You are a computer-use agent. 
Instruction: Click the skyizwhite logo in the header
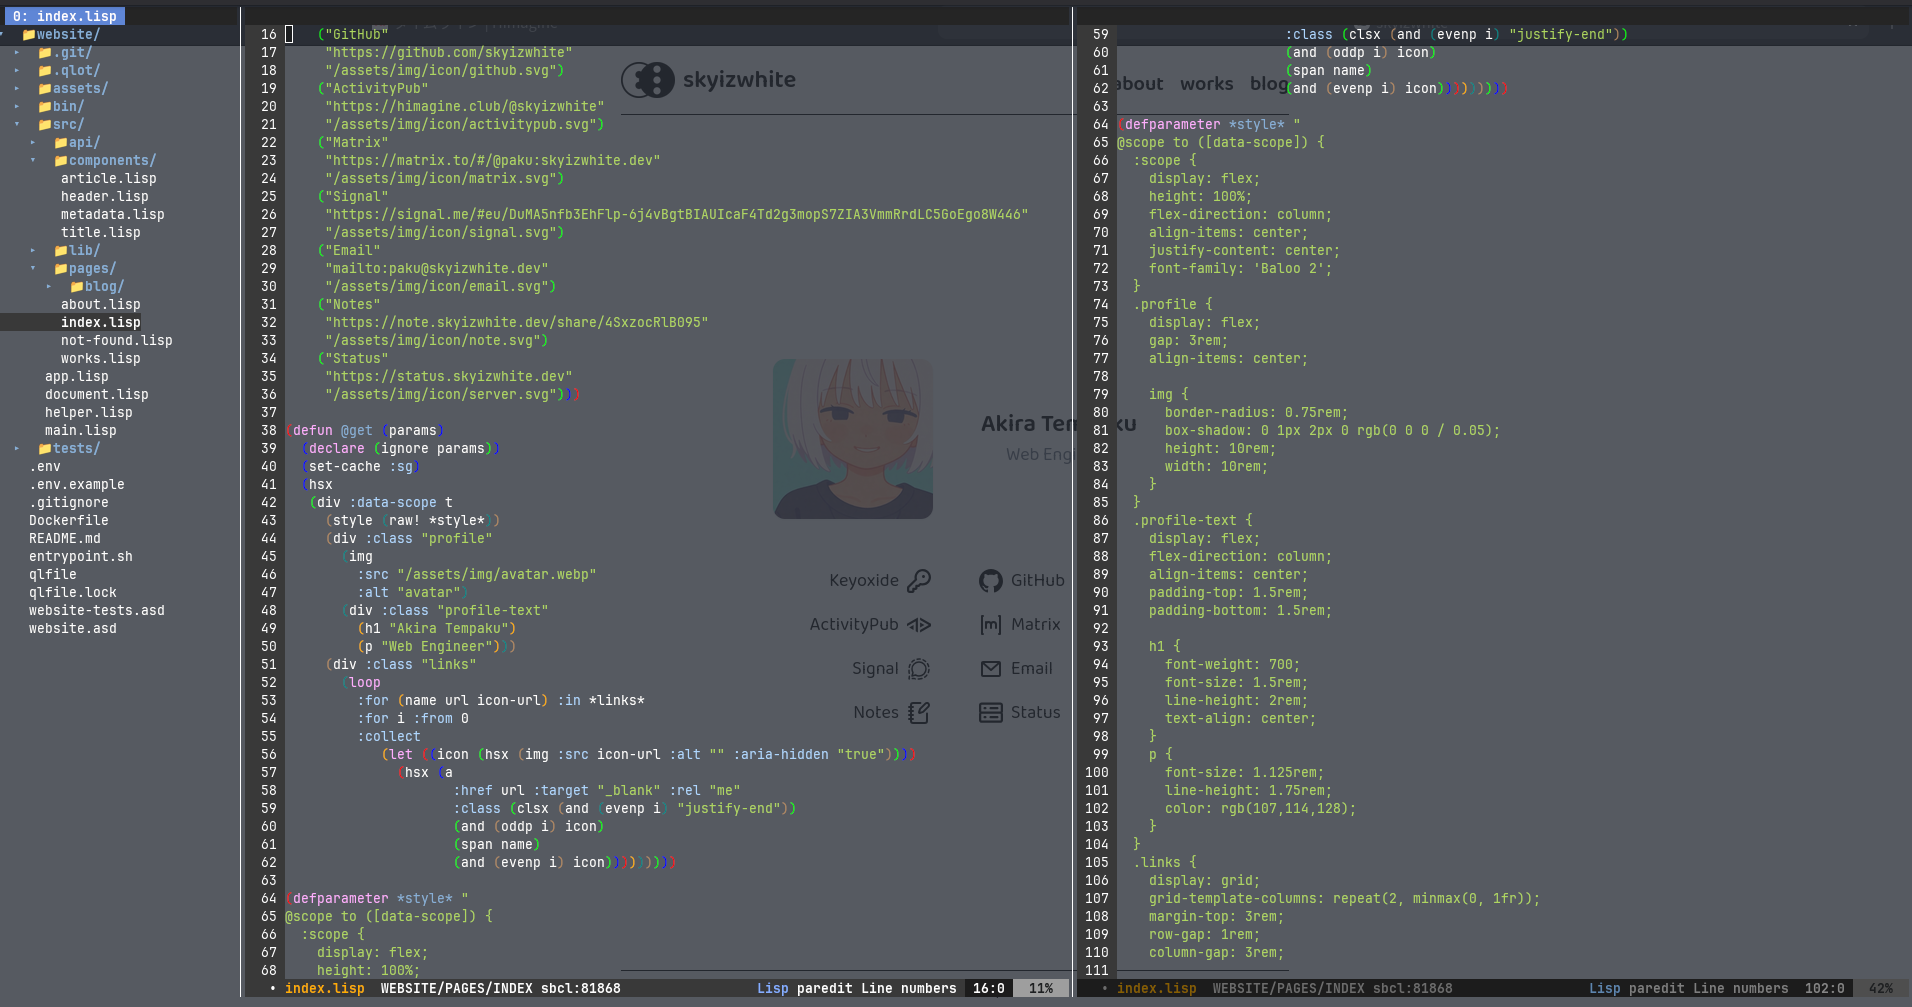pos(709,80)
